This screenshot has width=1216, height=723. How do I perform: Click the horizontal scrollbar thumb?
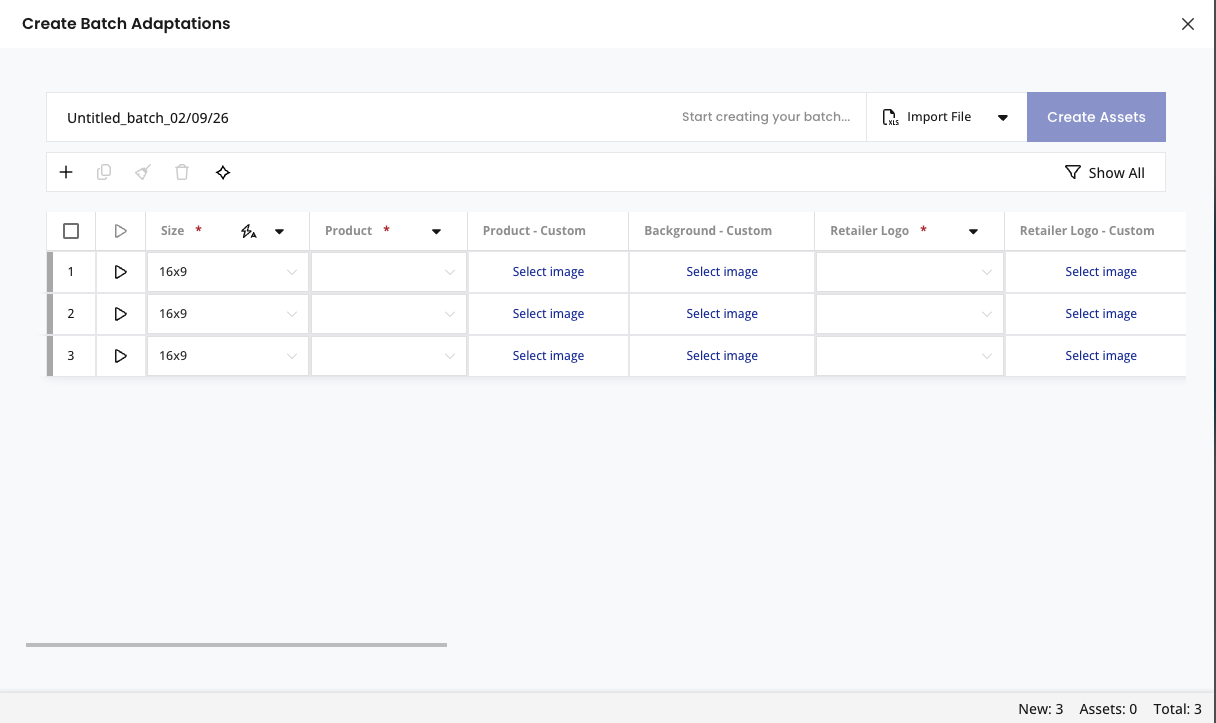[x=236, y=645]
